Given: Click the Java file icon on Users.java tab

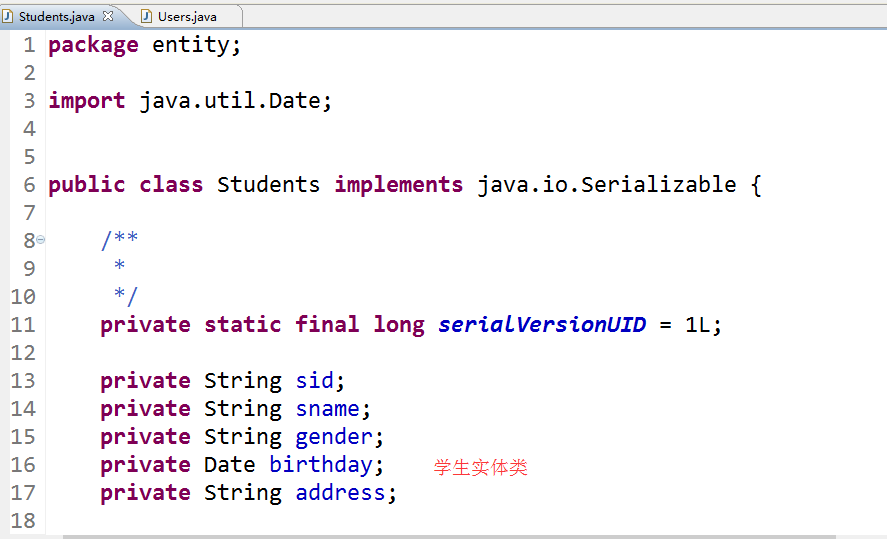Looking at the screenshot, I should coord(147,16).
